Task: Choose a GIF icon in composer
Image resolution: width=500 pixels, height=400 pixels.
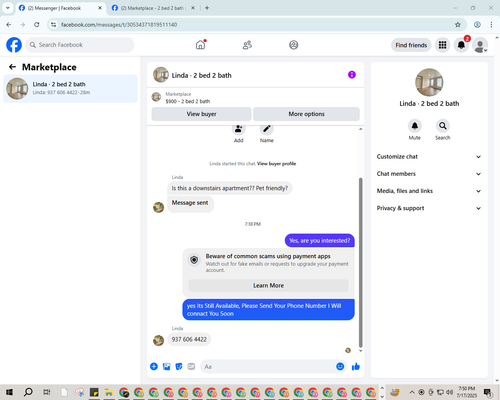Action: 191,367
